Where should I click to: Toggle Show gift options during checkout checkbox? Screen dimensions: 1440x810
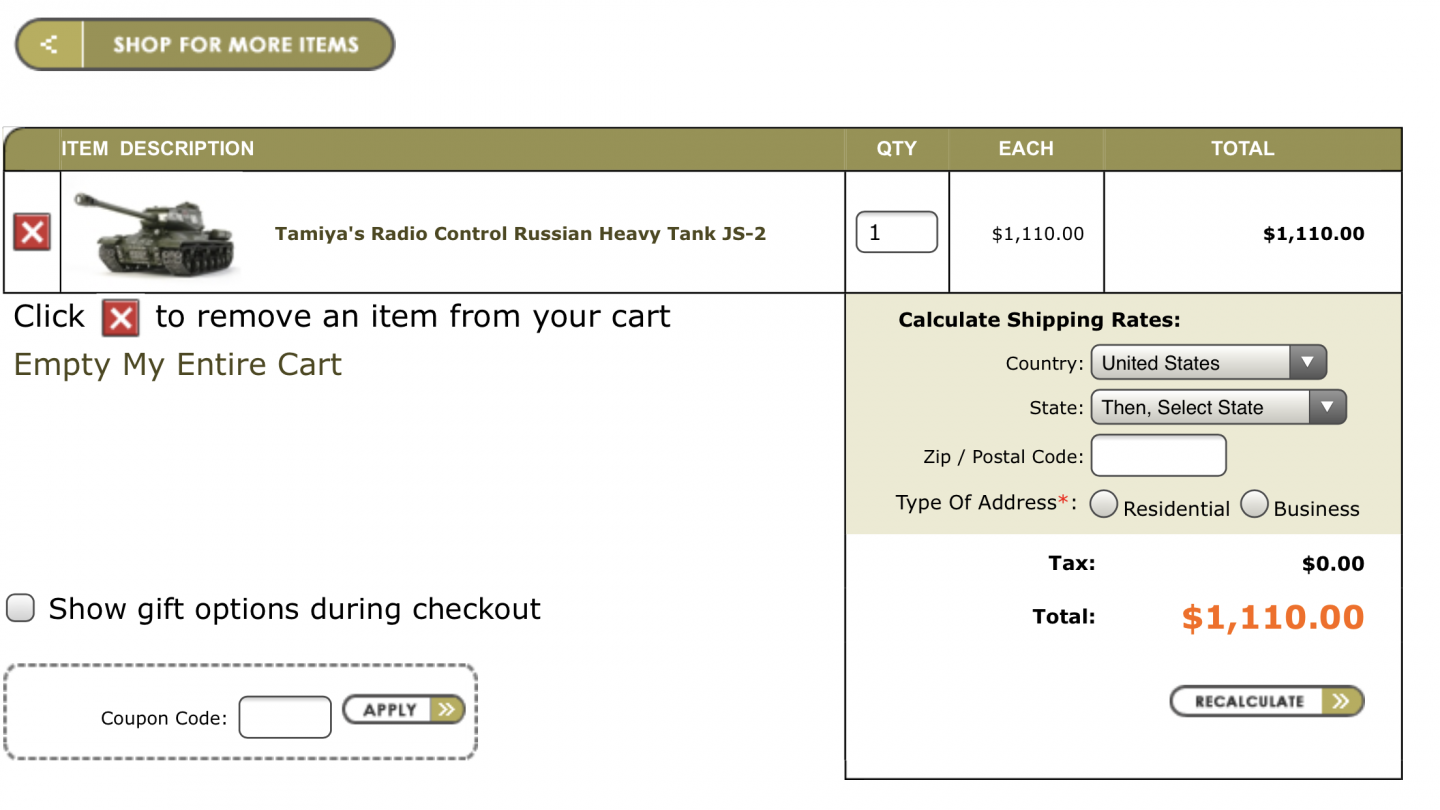coord(21,608)
